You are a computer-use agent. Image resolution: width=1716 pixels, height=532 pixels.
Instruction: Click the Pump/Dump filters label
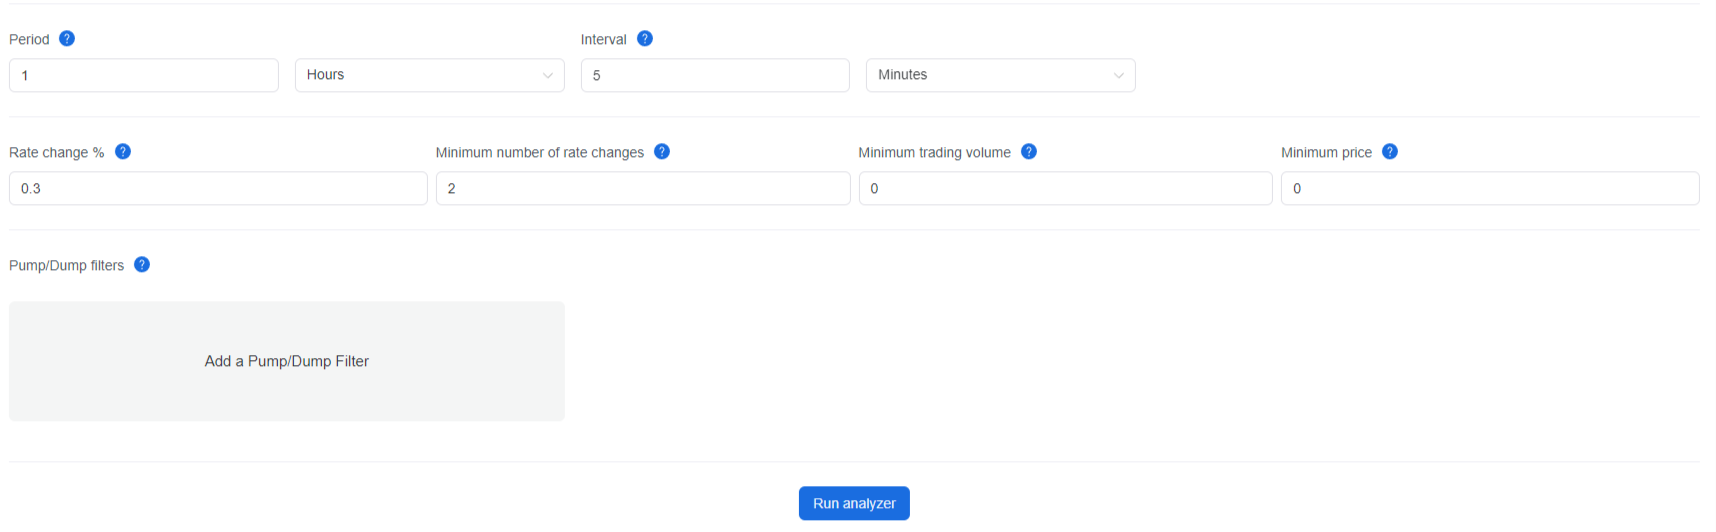coord(67,265)
